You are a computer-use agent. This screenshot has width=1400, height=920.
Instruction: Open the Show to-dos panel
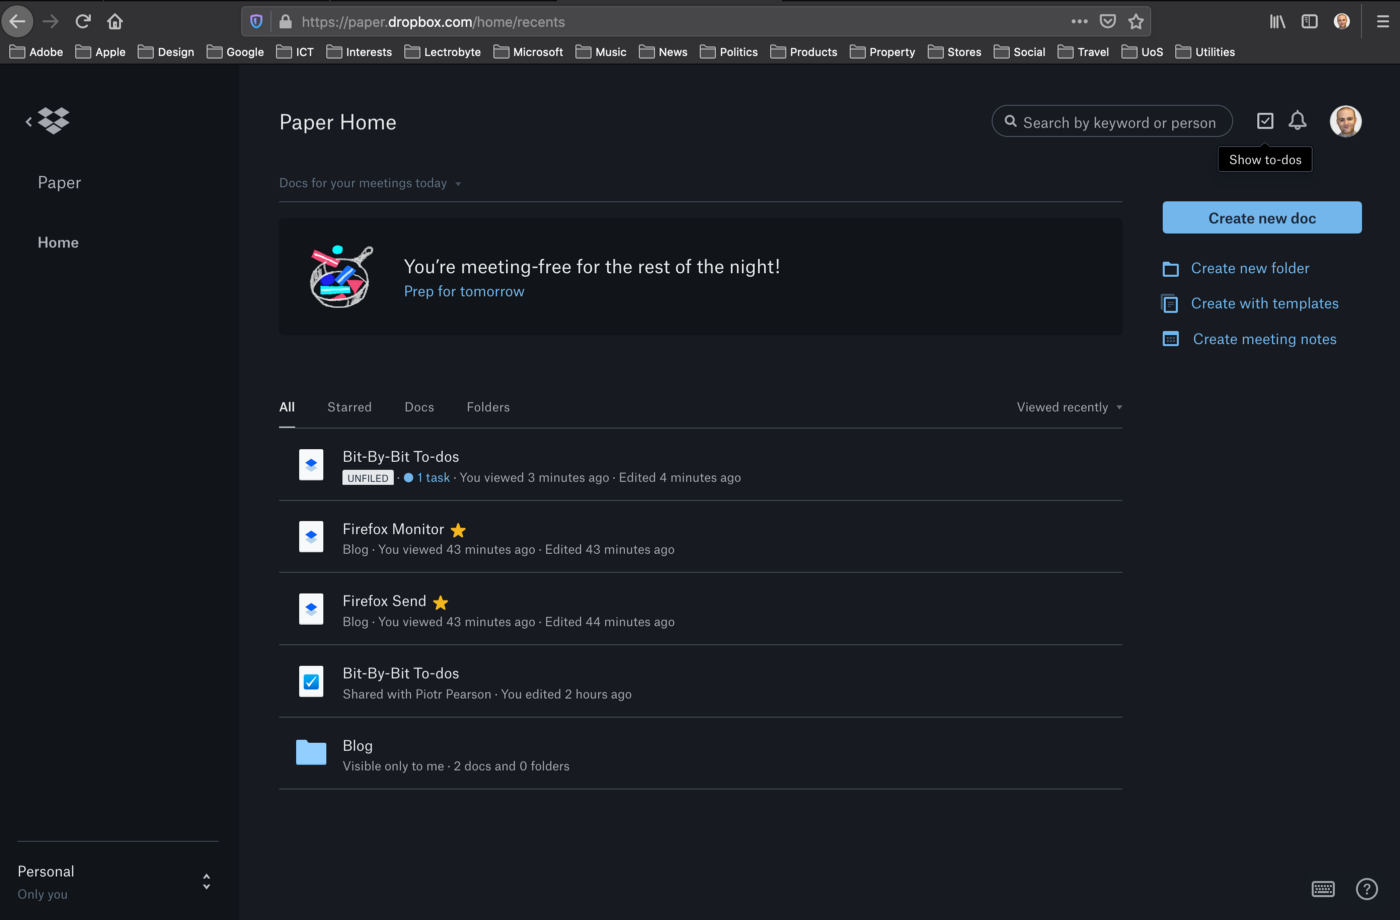1265,120
